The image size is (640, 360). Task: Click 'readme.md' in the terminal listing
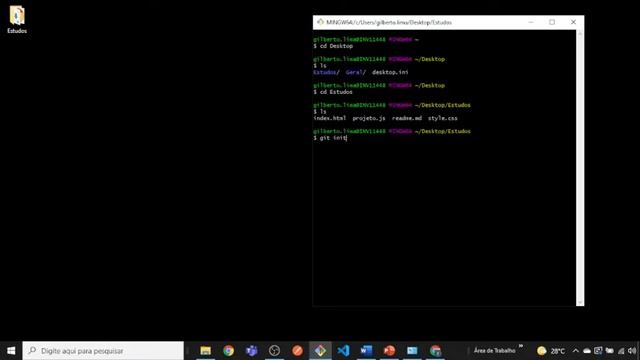pos(407,118)
